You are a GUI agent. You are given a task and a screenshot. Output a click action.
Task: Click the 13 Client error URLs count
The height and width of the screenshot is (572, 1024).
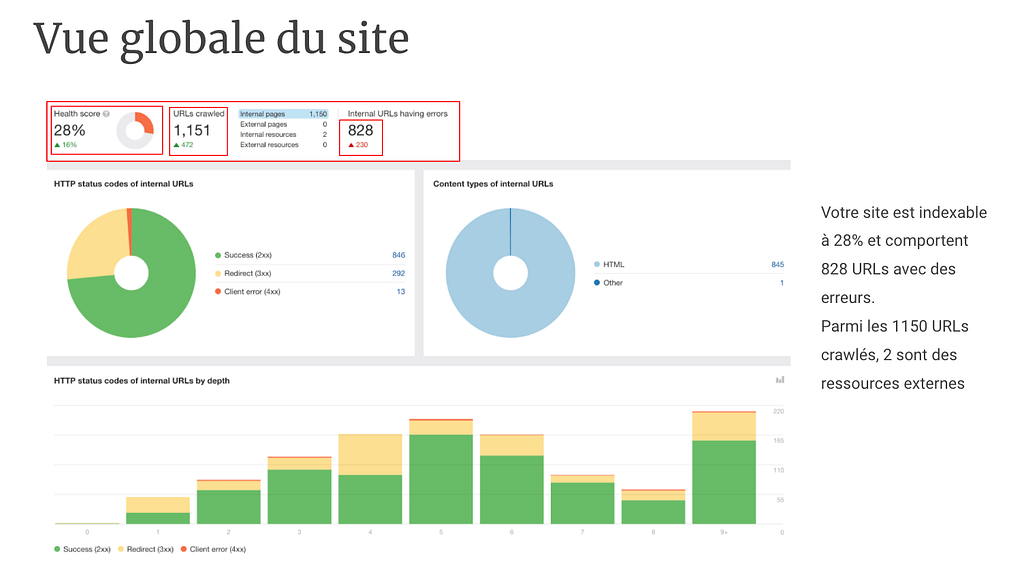400,291
